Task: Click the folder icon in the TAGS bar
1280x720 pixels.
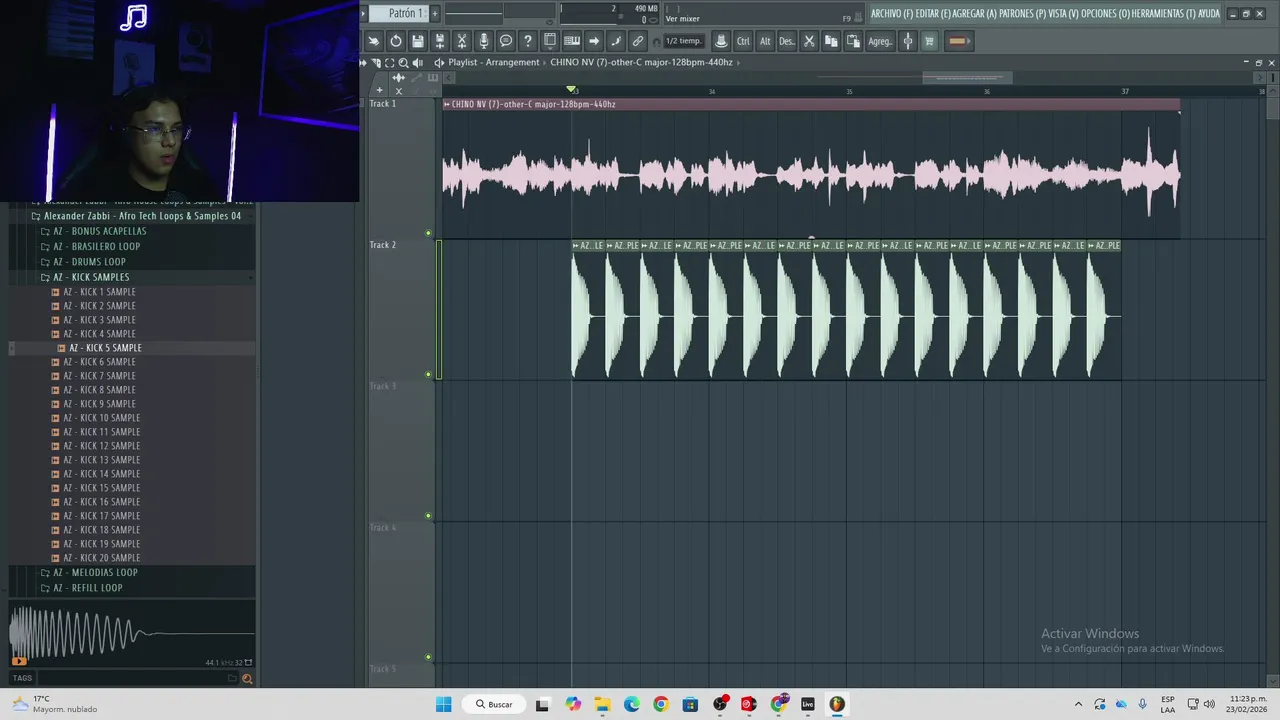Action: (x=232, y=678)
